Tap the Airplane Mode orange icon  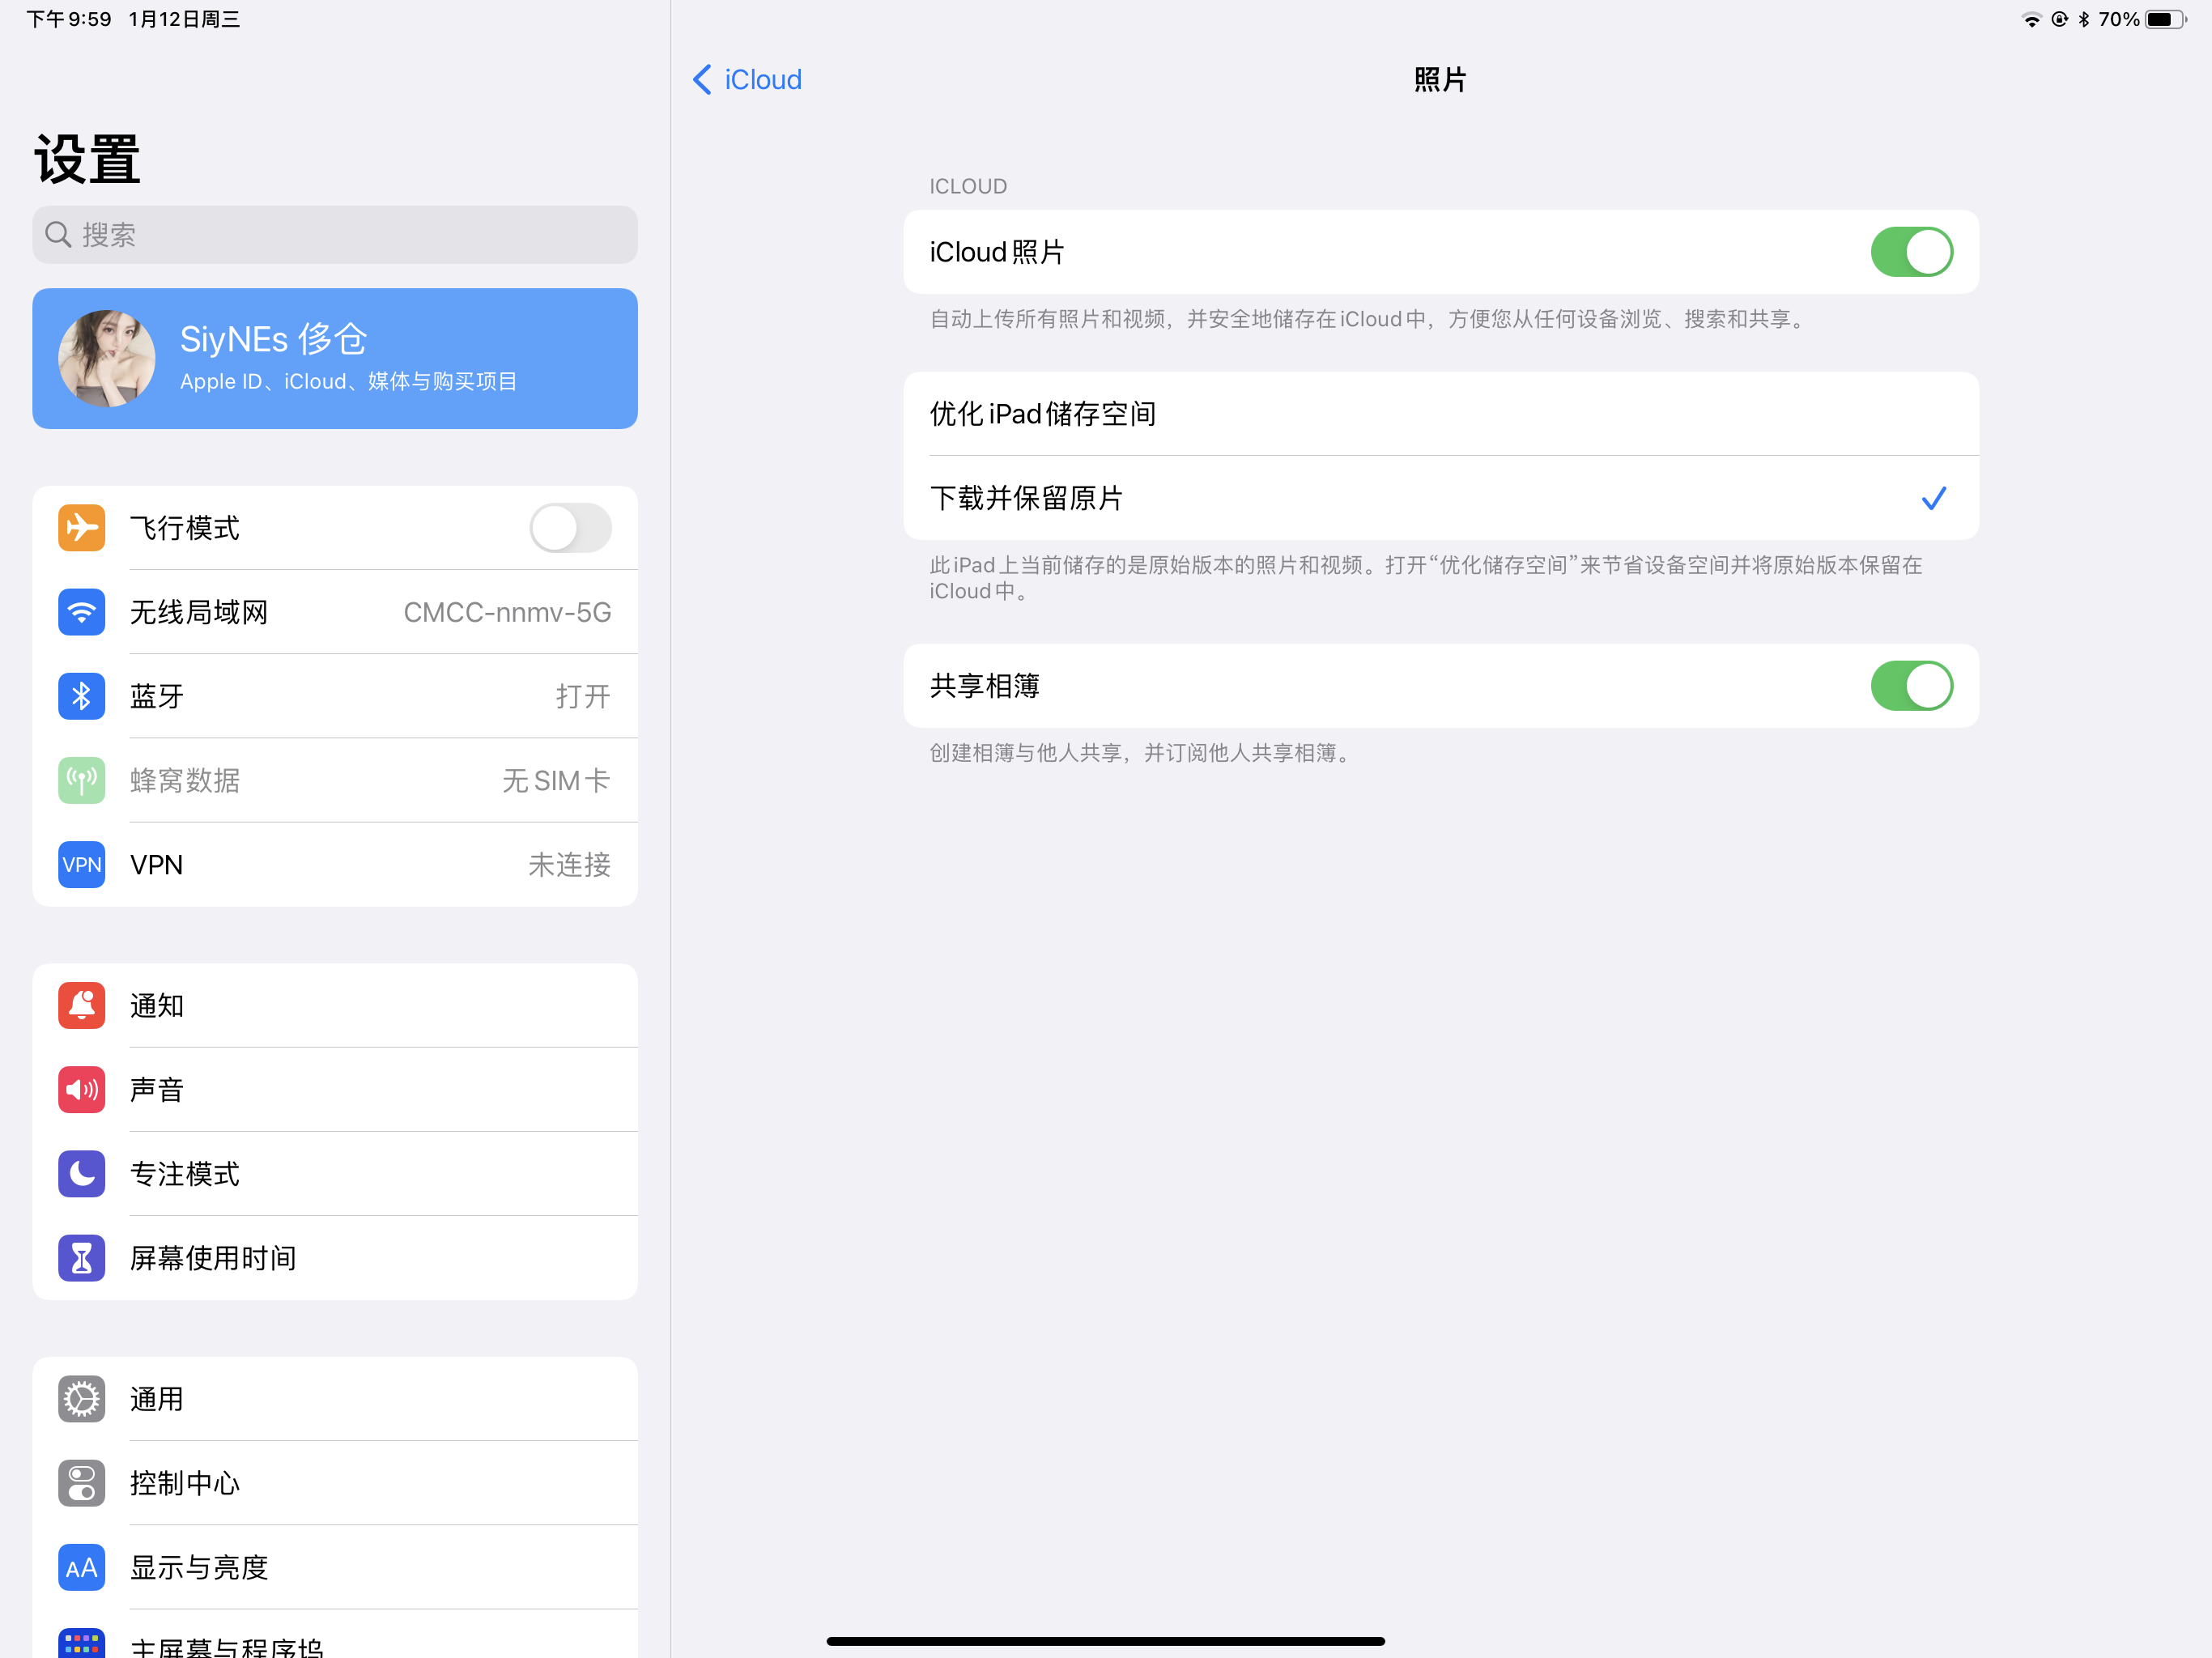(x=81, y=528)
